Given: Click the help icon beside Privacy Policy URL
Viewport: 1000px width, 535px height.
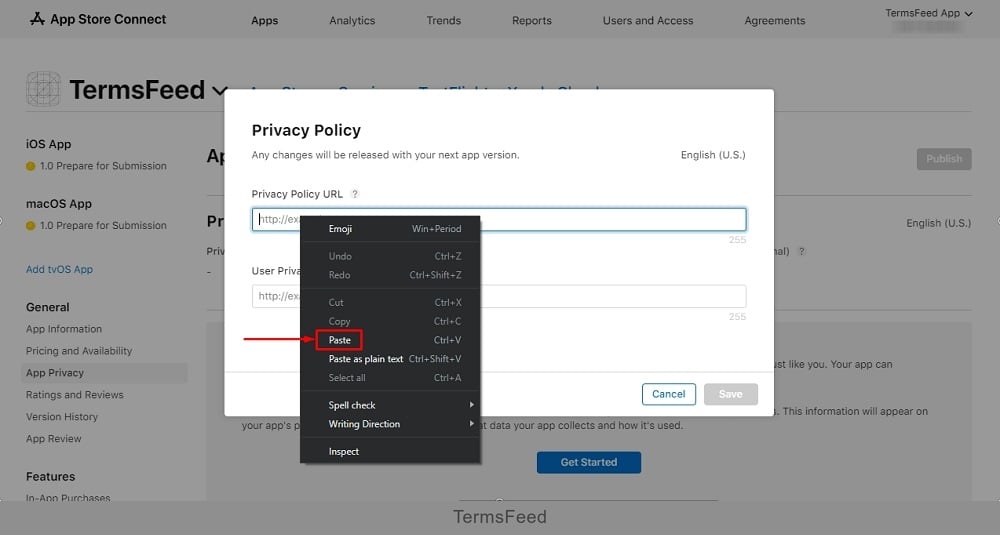Looking at the screenshot, I should click(355, 194).
